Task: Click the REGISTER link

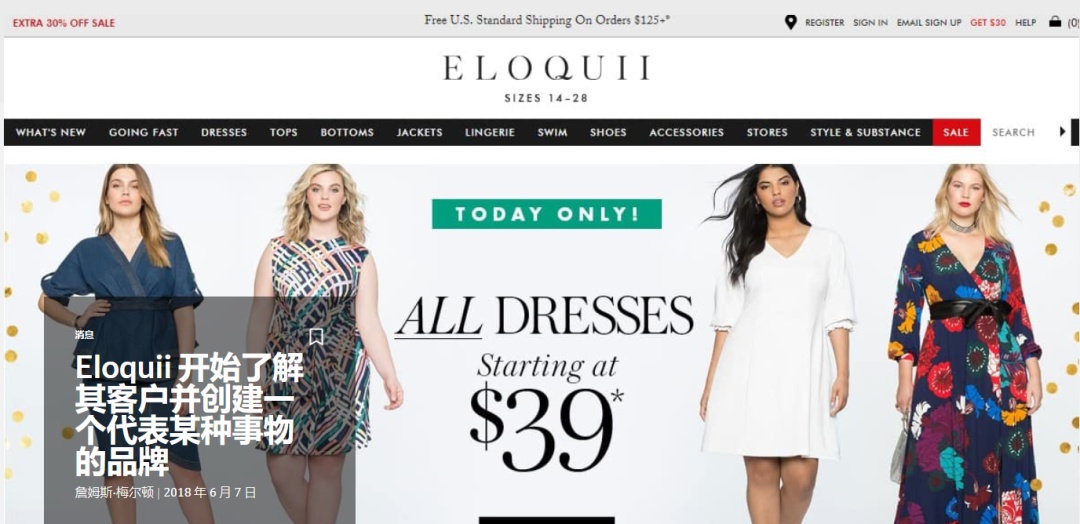Action: (824, 23)
